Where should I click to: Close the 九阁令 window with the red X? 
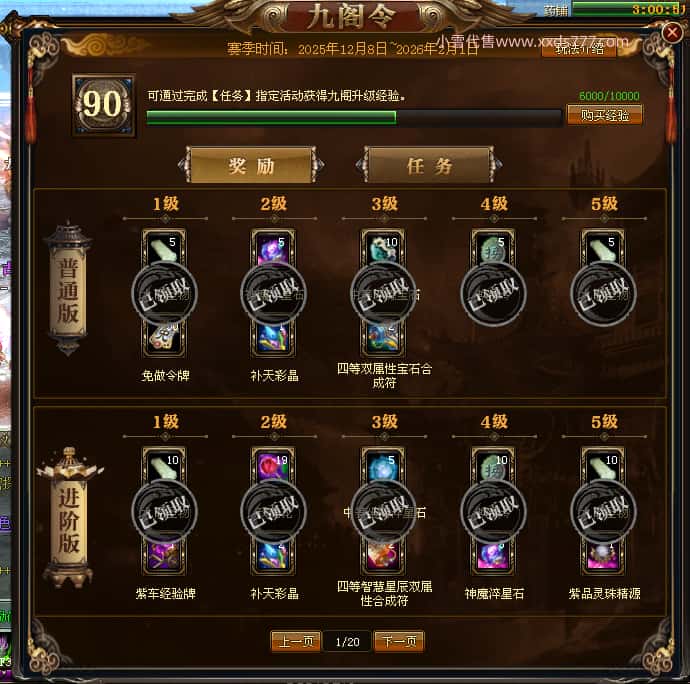(672, 33)
